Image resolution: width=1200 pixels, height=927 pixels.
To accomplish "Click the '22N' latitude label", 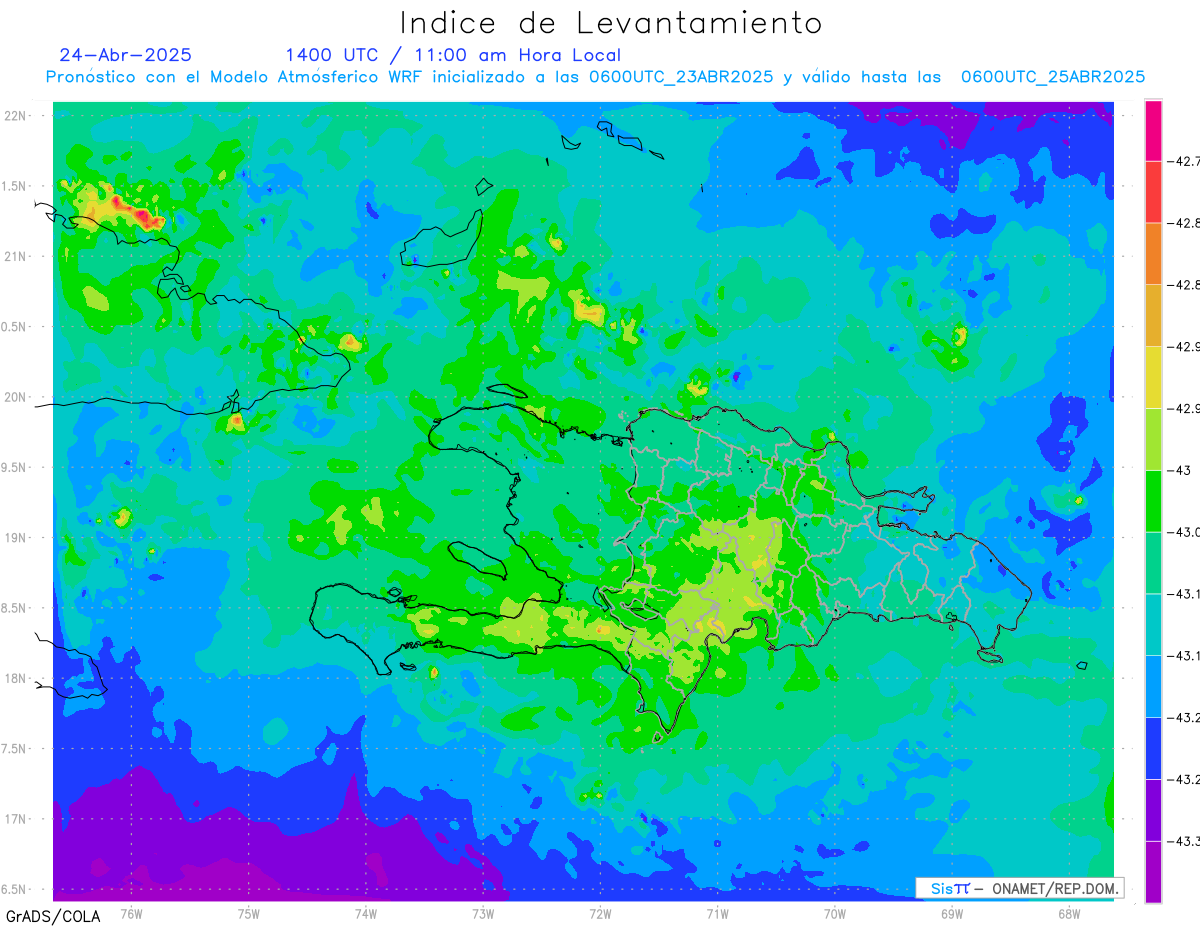I will point(17,116).
